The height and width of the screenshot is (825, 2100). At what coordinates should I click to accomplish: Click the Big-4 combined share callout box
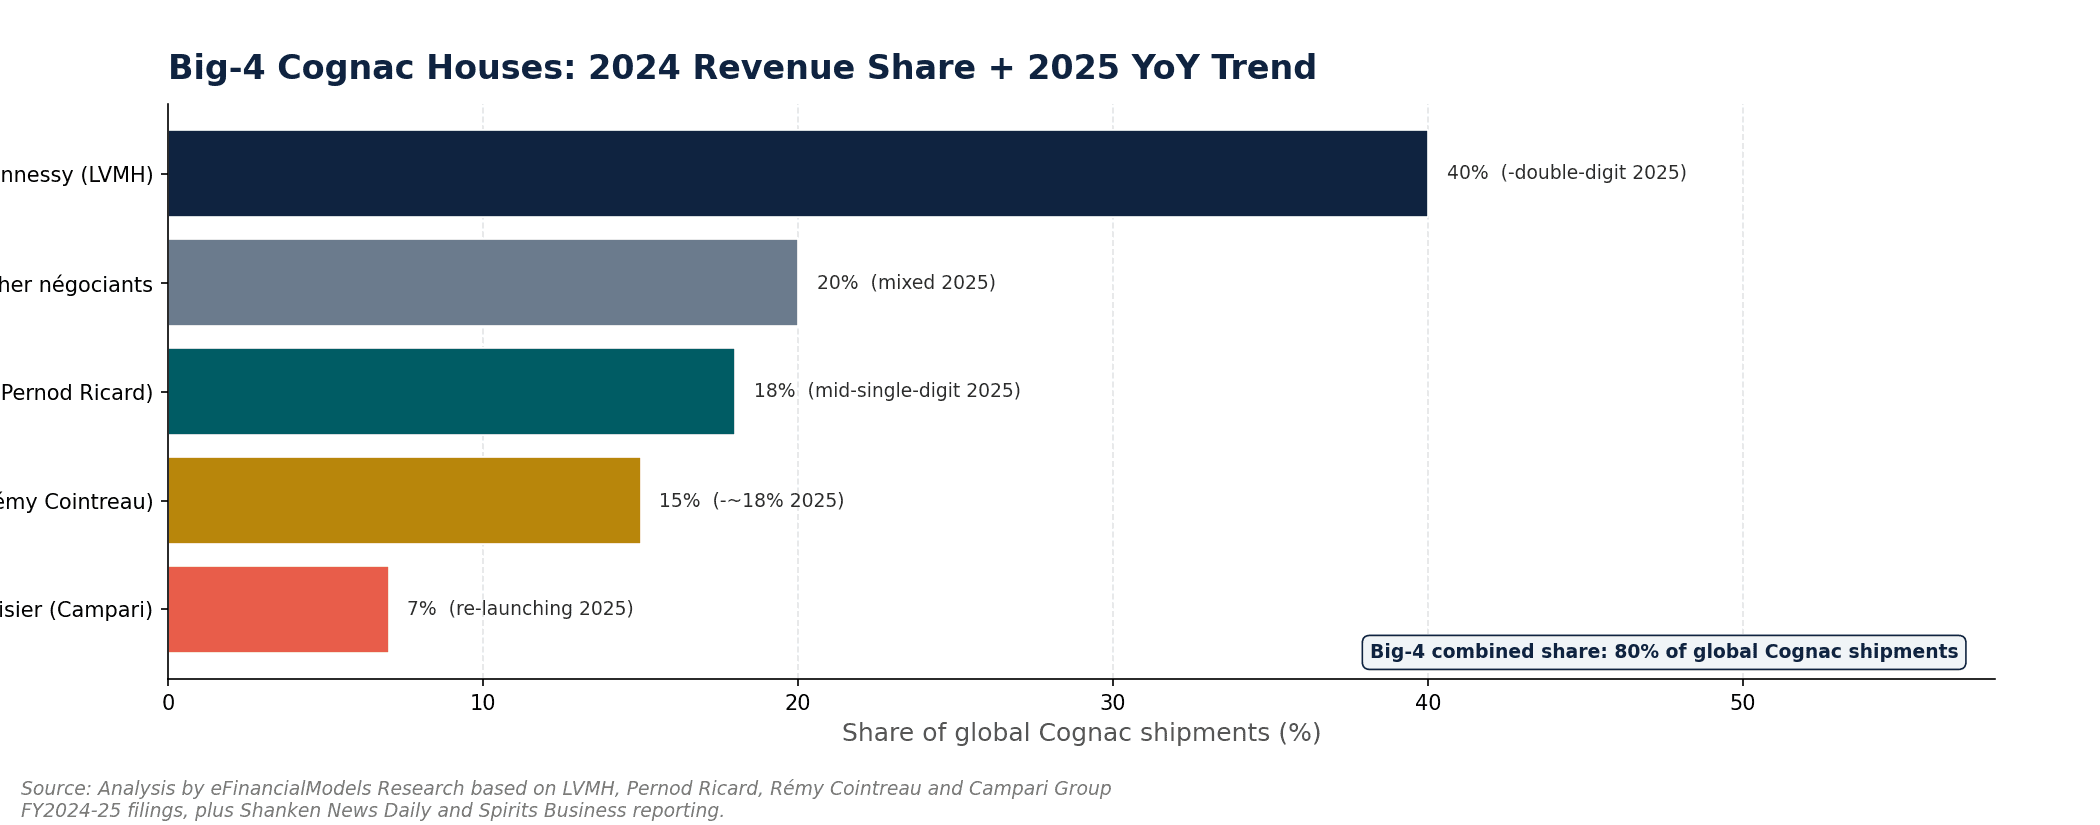click(1664, 652)
